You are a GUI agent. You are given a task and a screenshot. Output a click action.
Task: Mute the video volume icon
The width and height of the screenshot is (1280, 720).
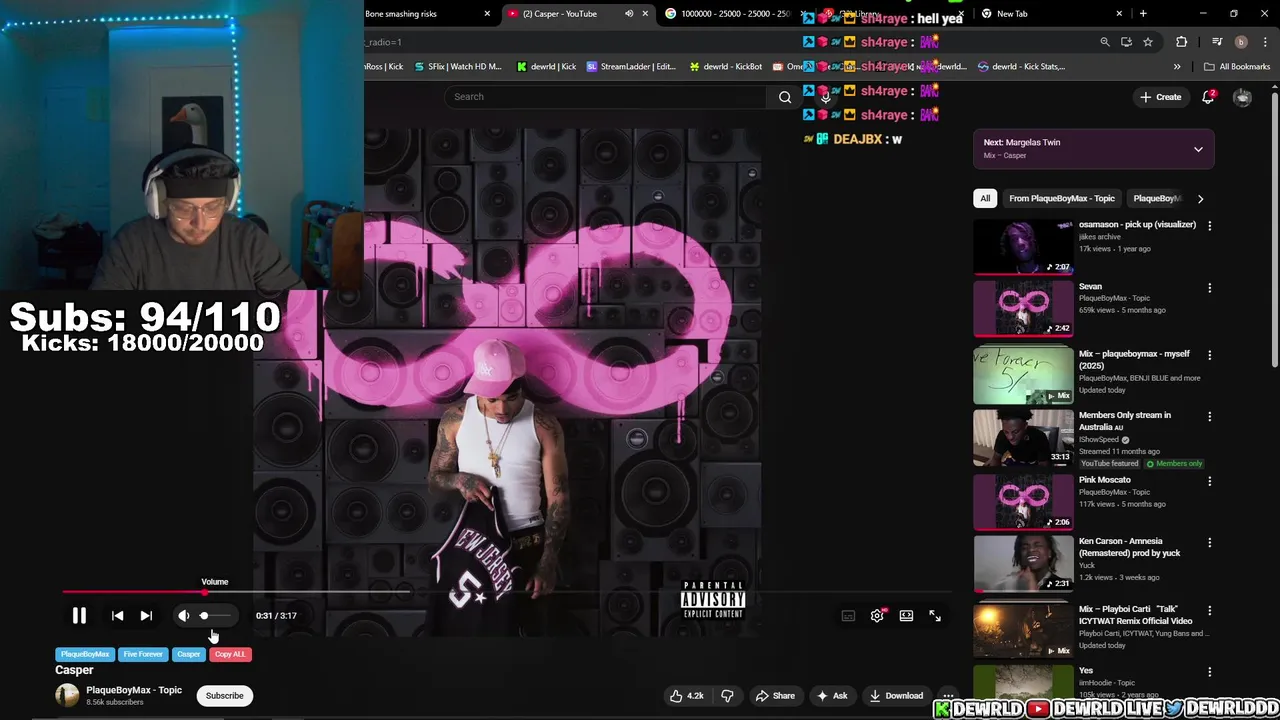coord(183,616)
